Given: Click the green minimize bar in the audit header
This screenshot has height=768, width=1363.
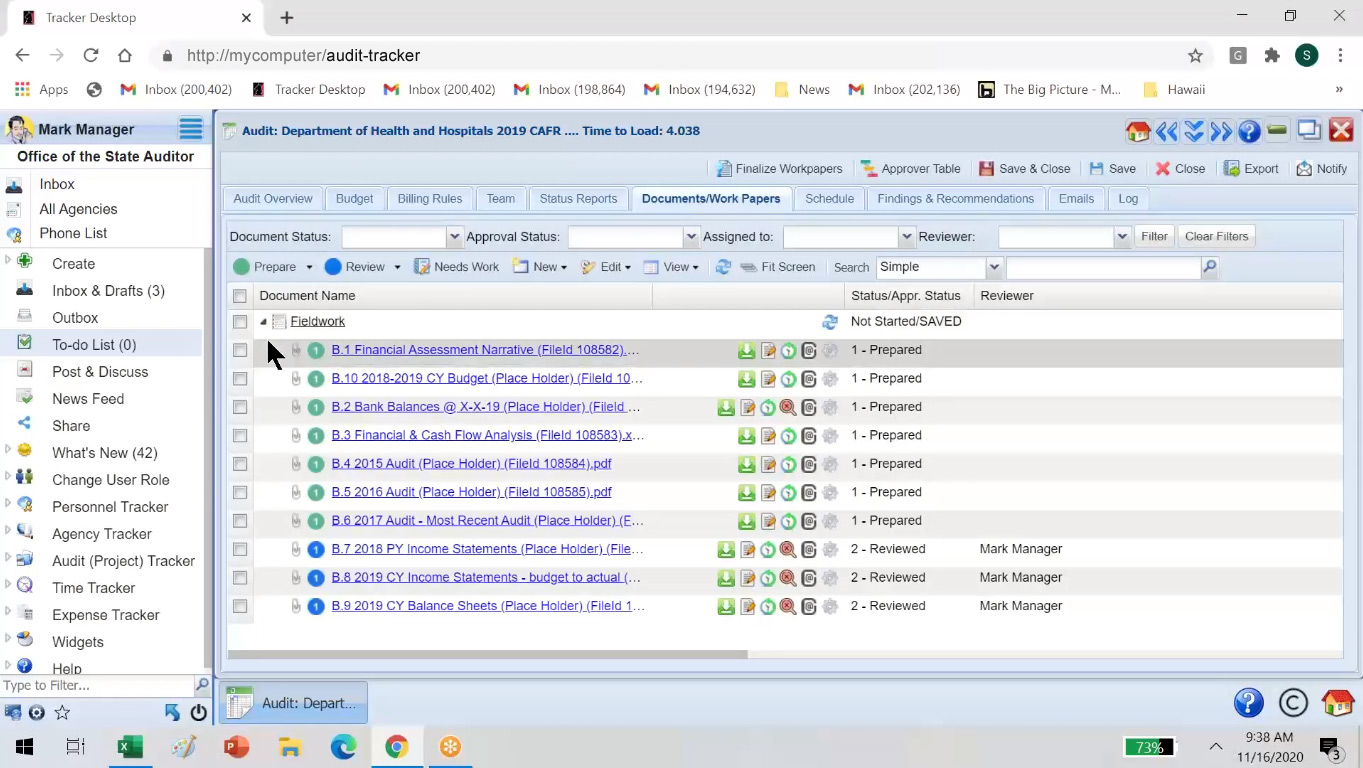Looking at the screenshot, I should (1277, 131).
